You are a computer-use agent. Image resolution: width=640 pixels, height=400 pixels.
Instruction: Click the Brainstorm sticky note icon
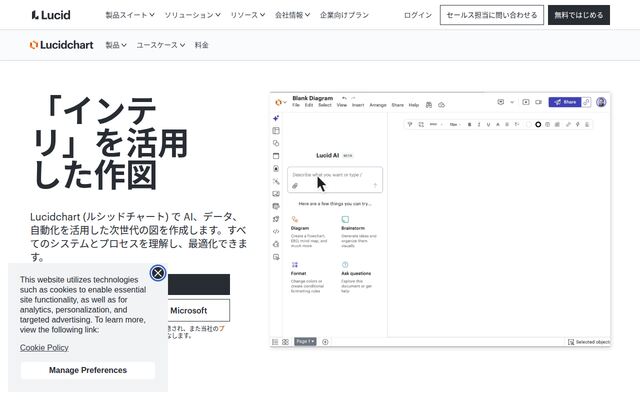(x=345, y=220)
